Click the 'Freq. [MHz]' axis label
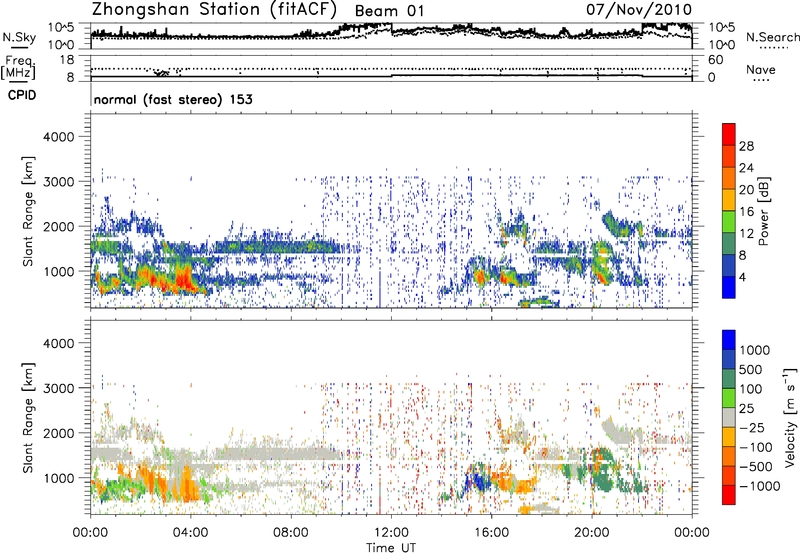Image resolution: width=800 pixels, height=554 pixels. tap(19, 68)
